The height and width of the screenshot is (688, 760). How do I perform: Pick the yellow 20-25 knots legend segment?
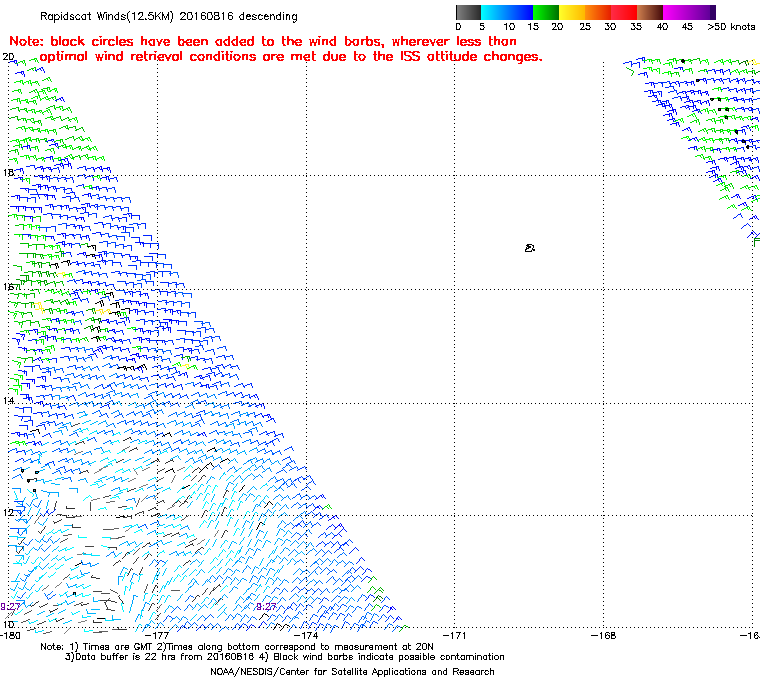[572, 12]
